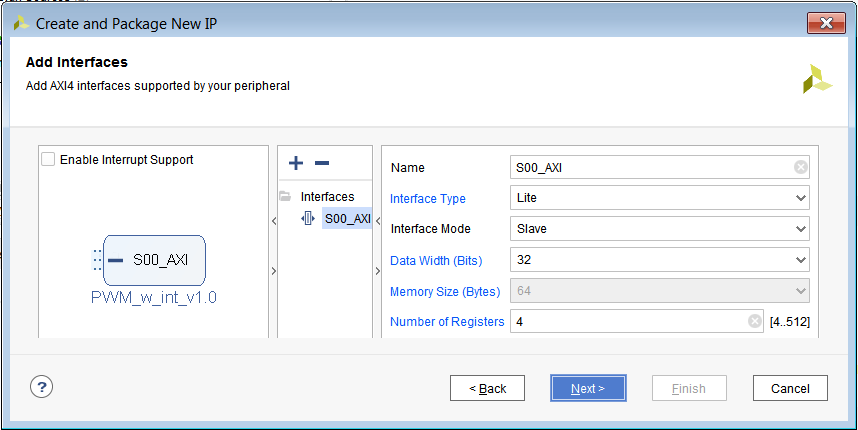Cancel the IP creation wizard
Viewport: 858px width, 430px height.
point(789,388)
